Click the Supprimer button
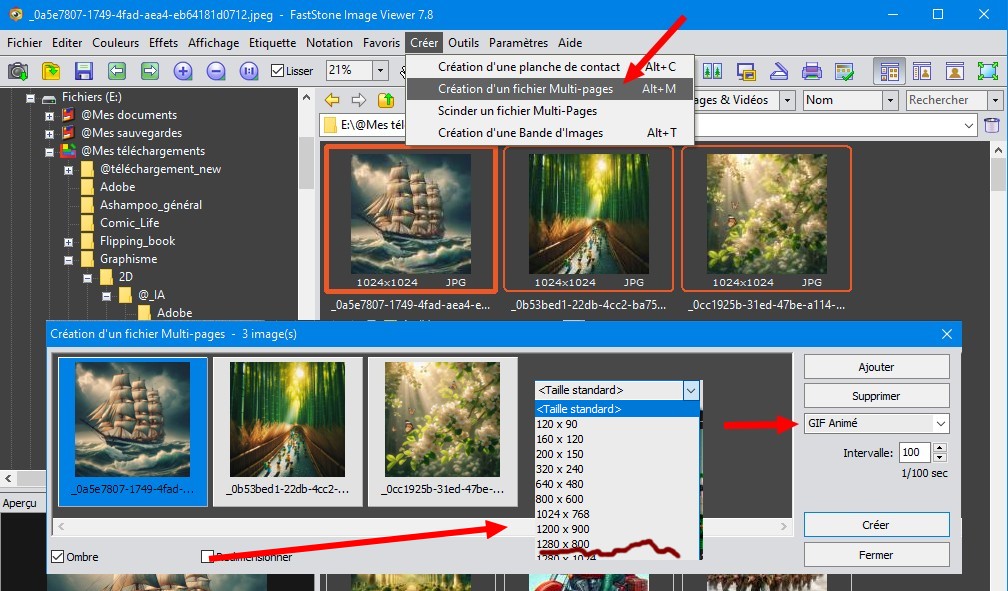This screenshot has width=1008, height=591. point(876,396)
